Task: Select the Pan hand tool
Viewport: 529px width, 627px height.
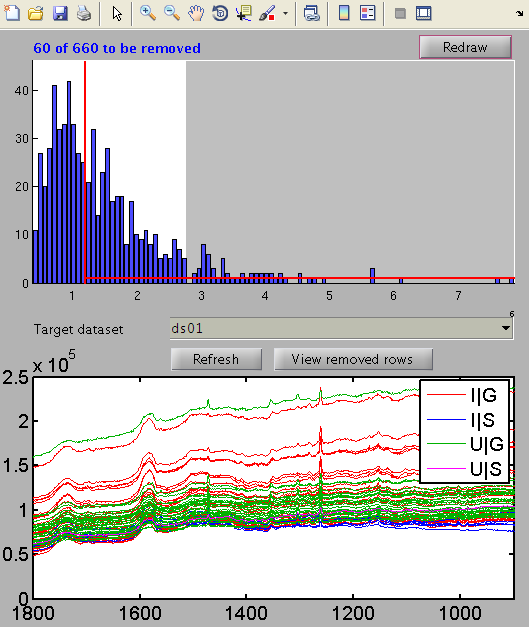Action: click(196, 13)
